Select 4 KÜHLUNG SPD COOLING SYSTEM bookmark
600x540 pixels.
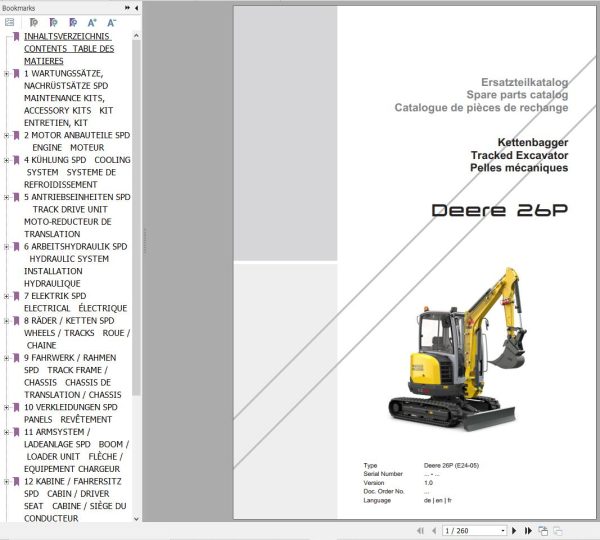pyautogui.click(x=77, y=172)
